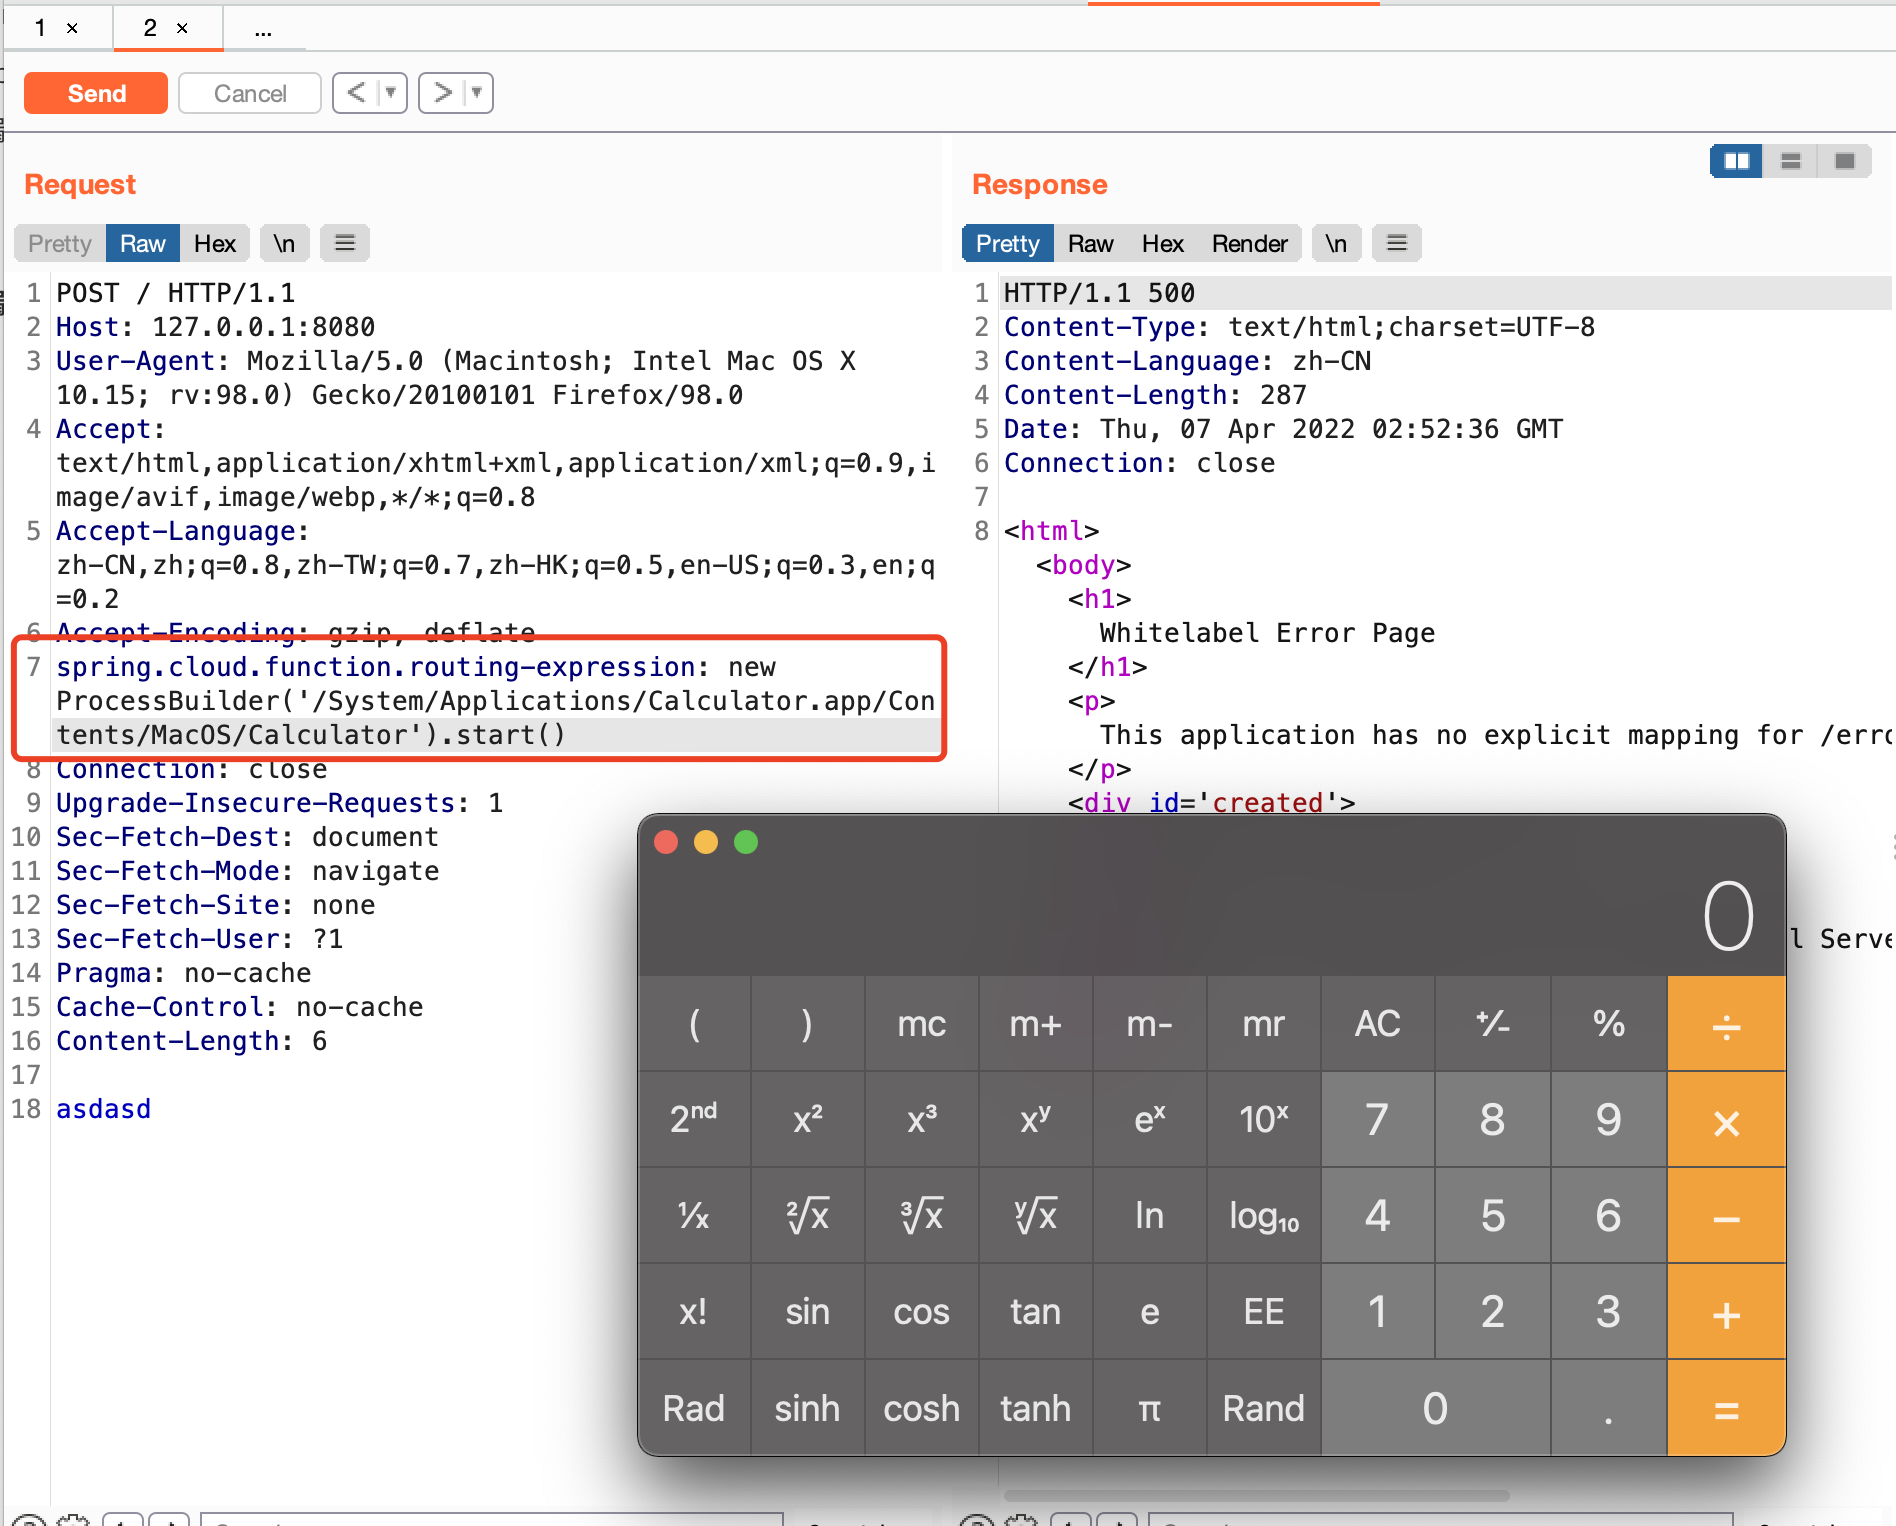Click the x to the y key
Image resolution: width=1896 pixels, height=1526 pixels.
pos(1036,1119)
